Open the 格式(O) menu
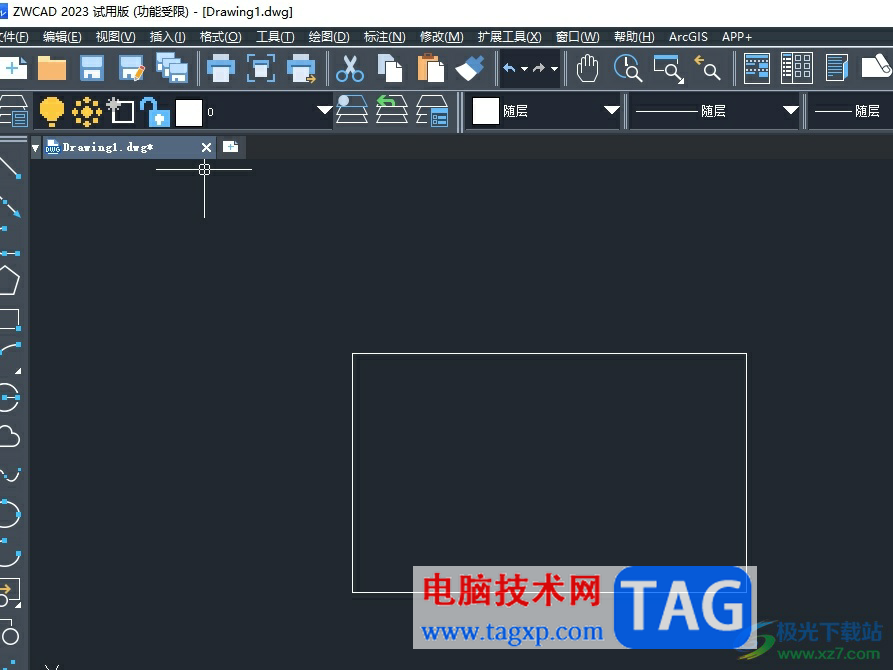Screen dimensions: 893x670 [x=220, y=37]
